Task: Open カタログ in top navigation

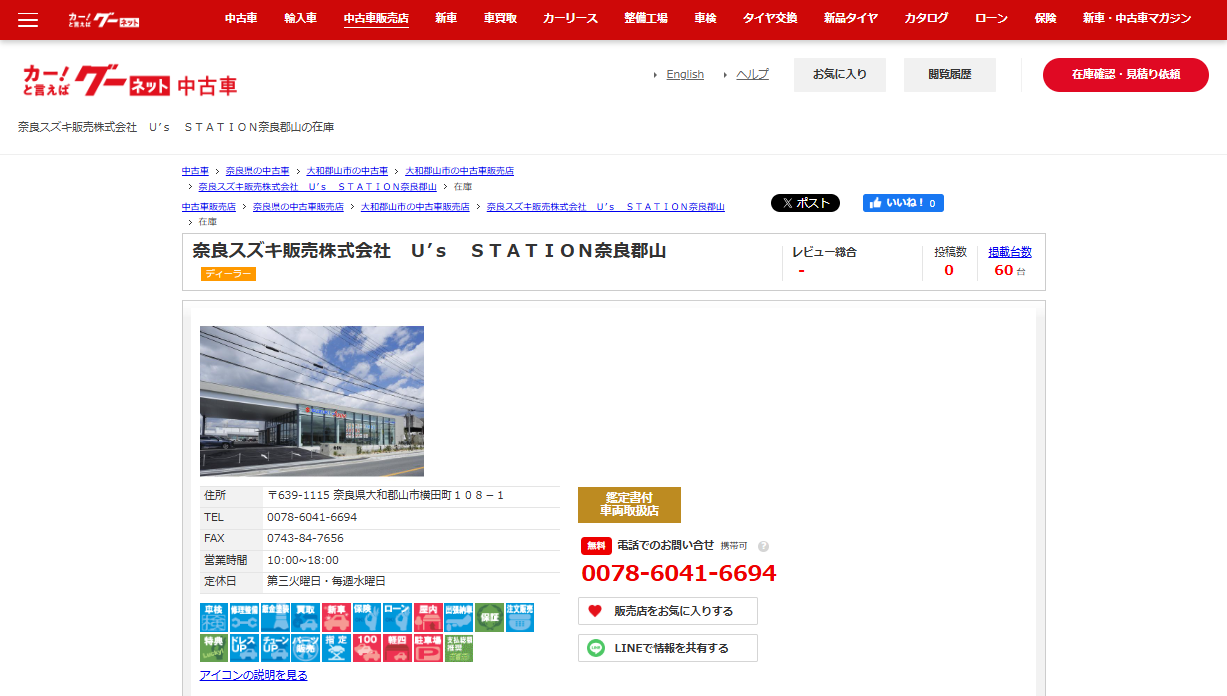Action: tap(926, 18)
